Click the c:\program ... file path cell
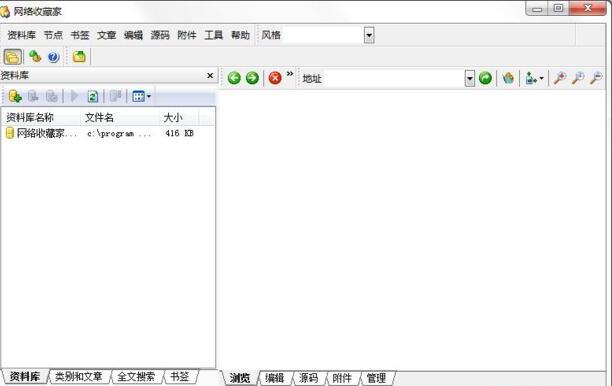612x386 pixels. click(x=119, y=133)
